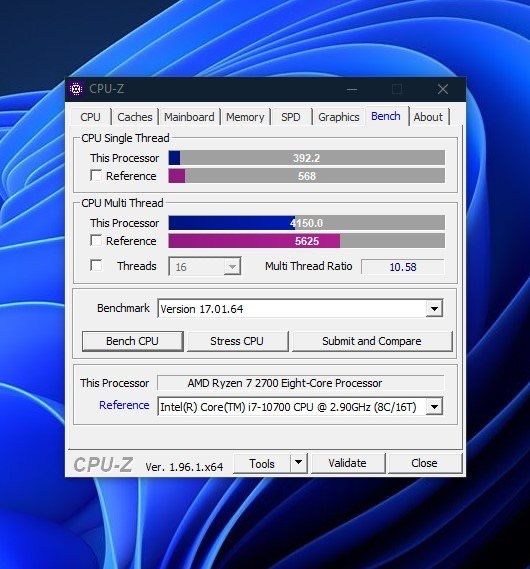Click the blue Reference label link
The height and width of the screenshot is (569, 530).
coord(124,405)
